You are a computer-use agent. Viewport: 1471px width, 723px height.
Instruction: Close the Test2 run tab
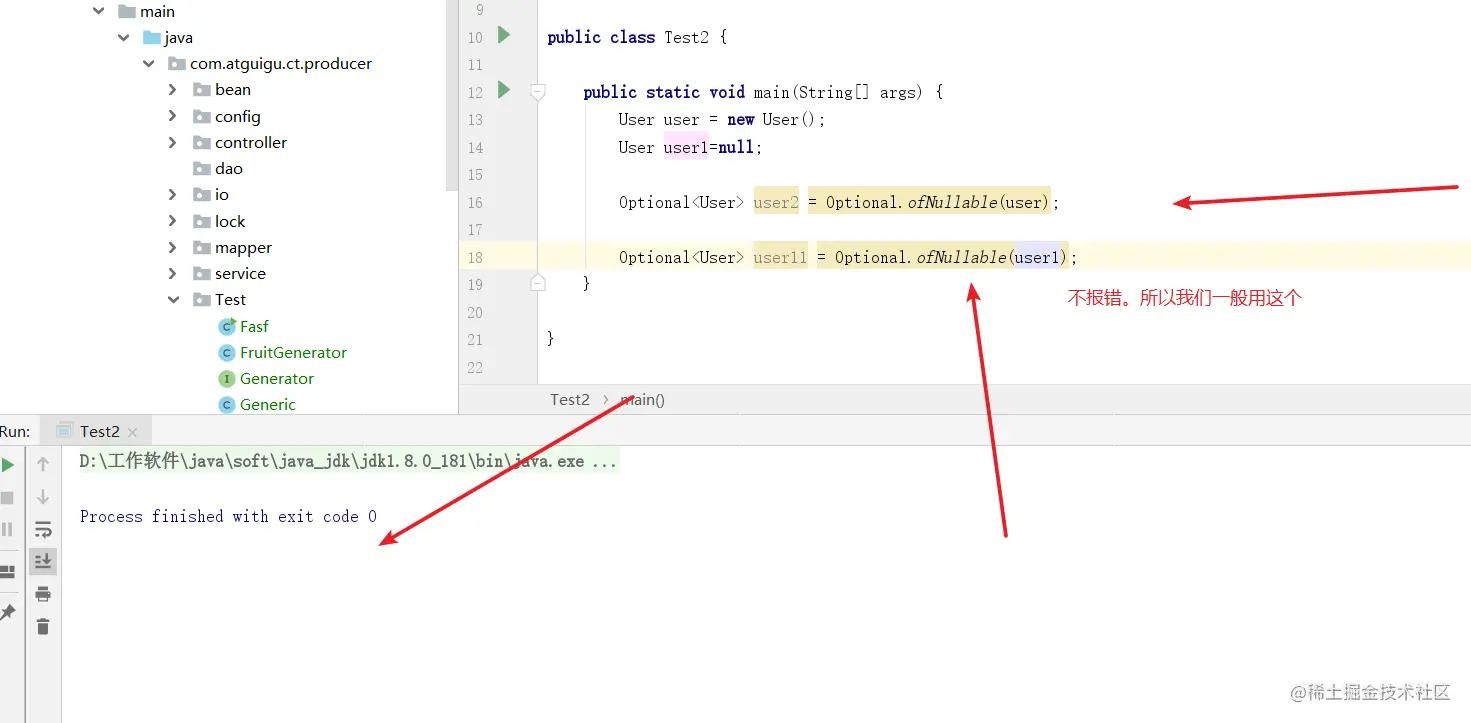pyautogui.click(x=132, y=433)
